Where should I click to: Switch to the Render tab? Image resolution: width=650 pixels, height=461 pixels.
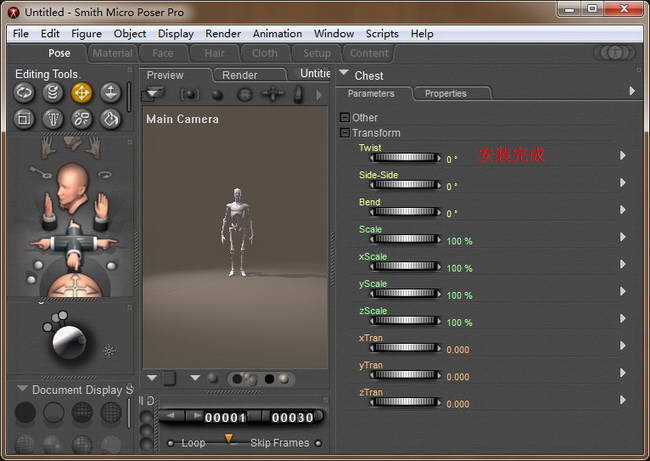point(239,75)
